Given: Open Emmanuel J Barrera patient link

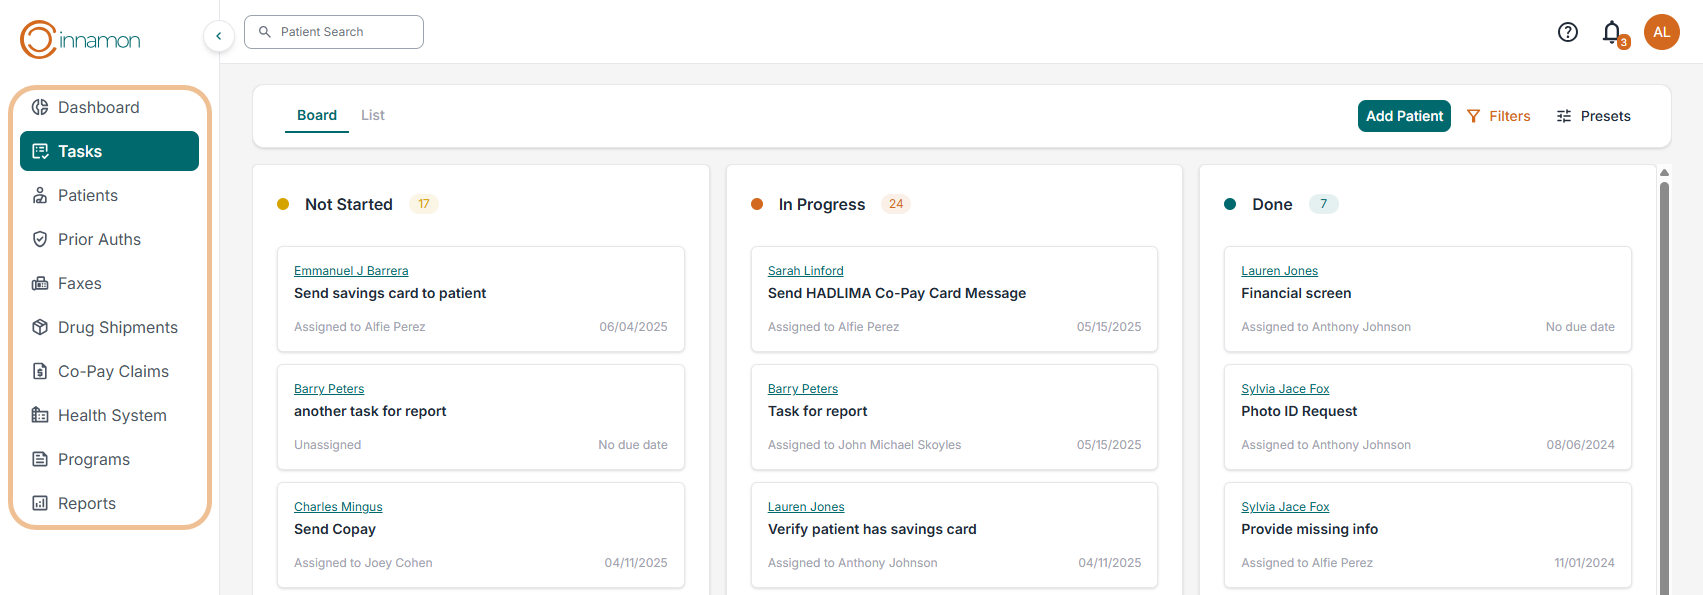Looking at the screenshot, I should pos(351,271).
